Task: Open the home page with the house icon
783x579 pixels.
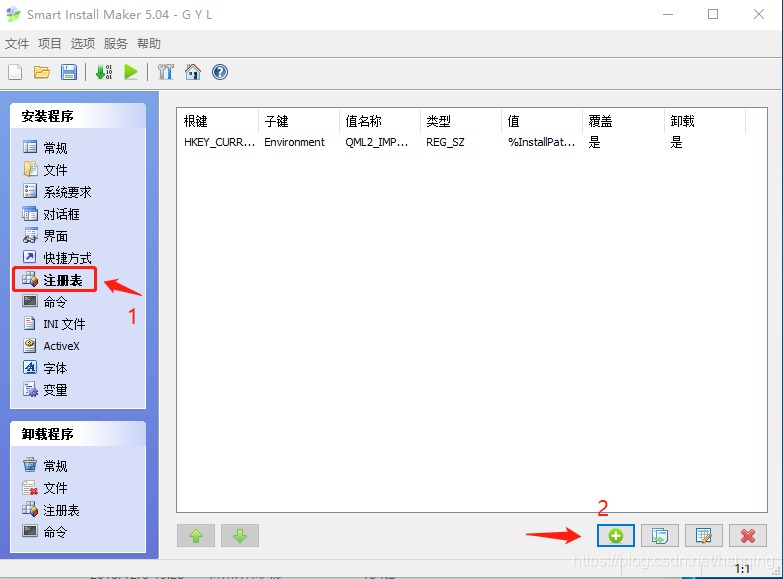Action: tap(193, 72)
